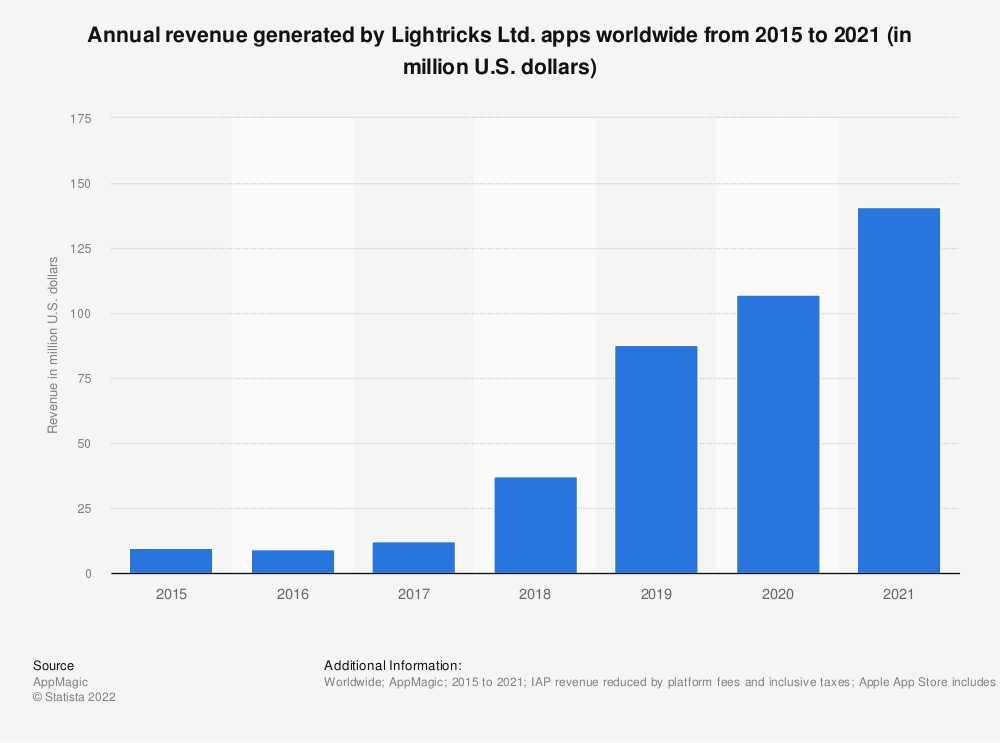Click the © Statista 2022 copyright text
This screenshot has width=1000, height=743.
(x=74, y=698)
